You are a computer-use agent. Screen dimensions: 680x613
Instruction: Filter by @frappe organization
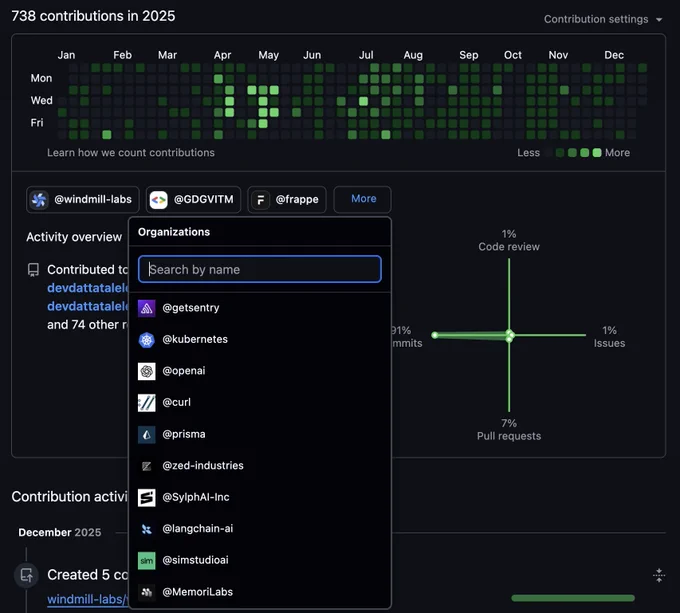tap(287, 199)
